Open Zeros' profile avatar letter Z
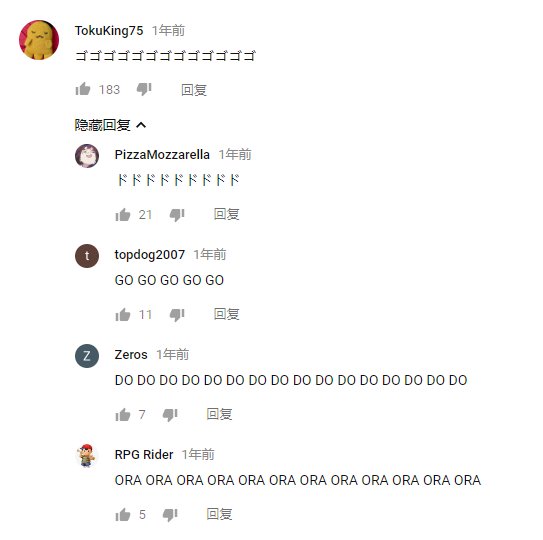 (87, 356)
